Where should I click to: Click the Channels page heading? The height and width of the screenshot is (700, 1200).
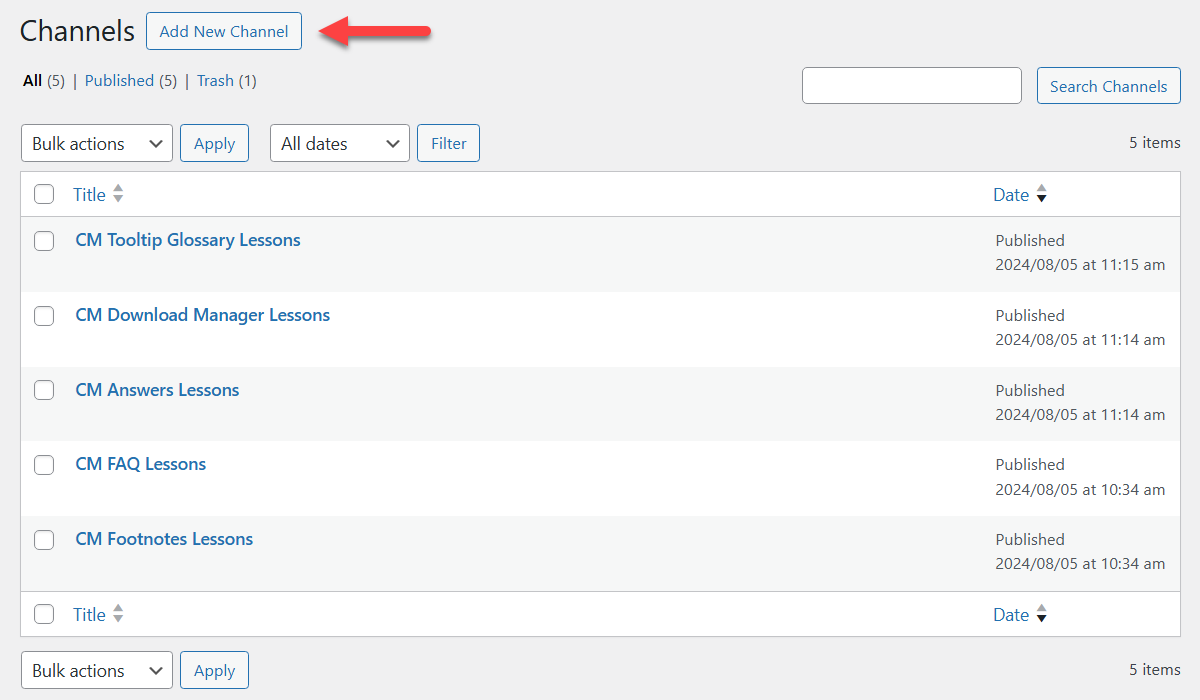point(77,31)
